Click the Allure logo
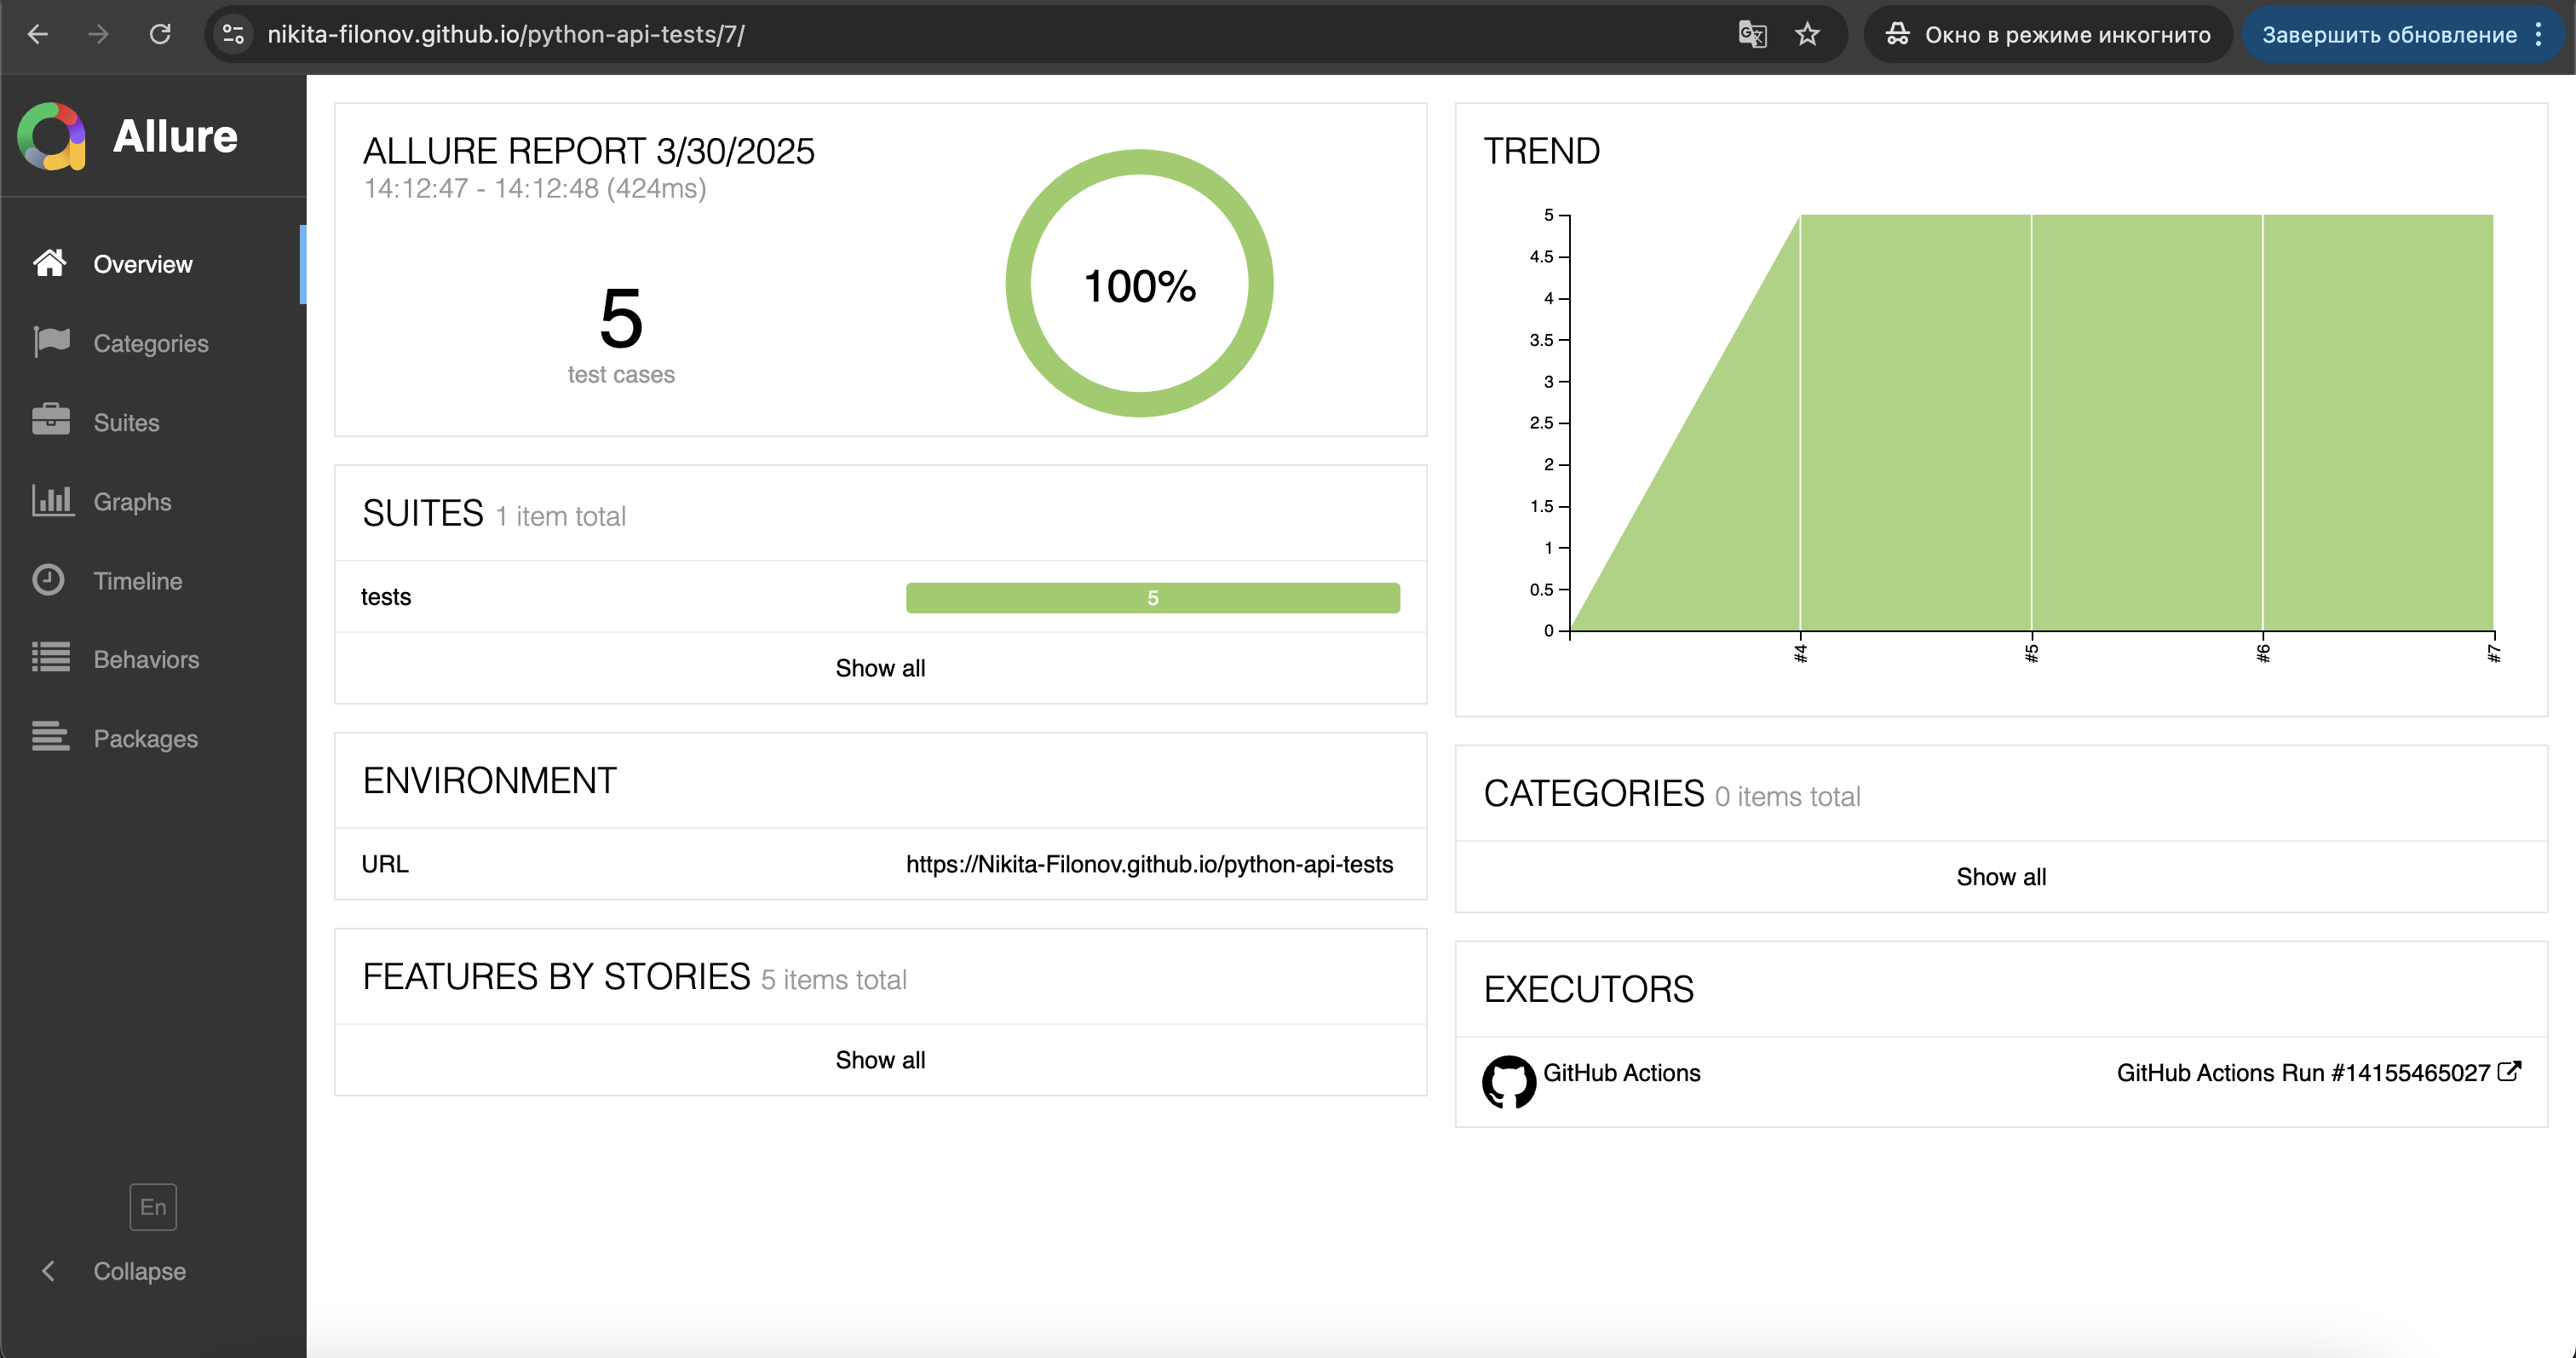The image size is (2576, 1358). click(52, 136)
